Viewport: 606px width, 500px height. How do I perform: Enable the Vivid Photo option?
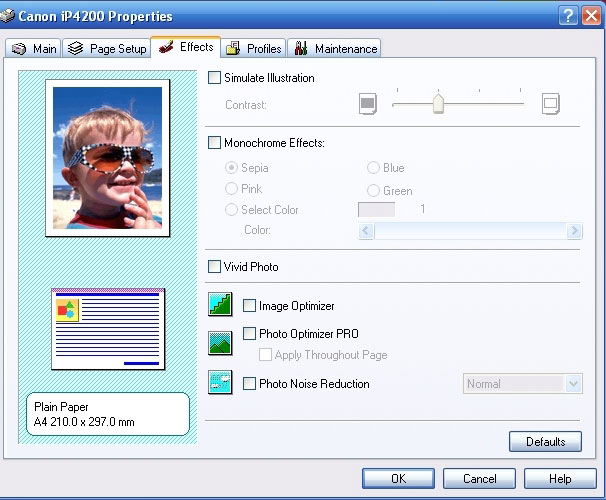214,267
